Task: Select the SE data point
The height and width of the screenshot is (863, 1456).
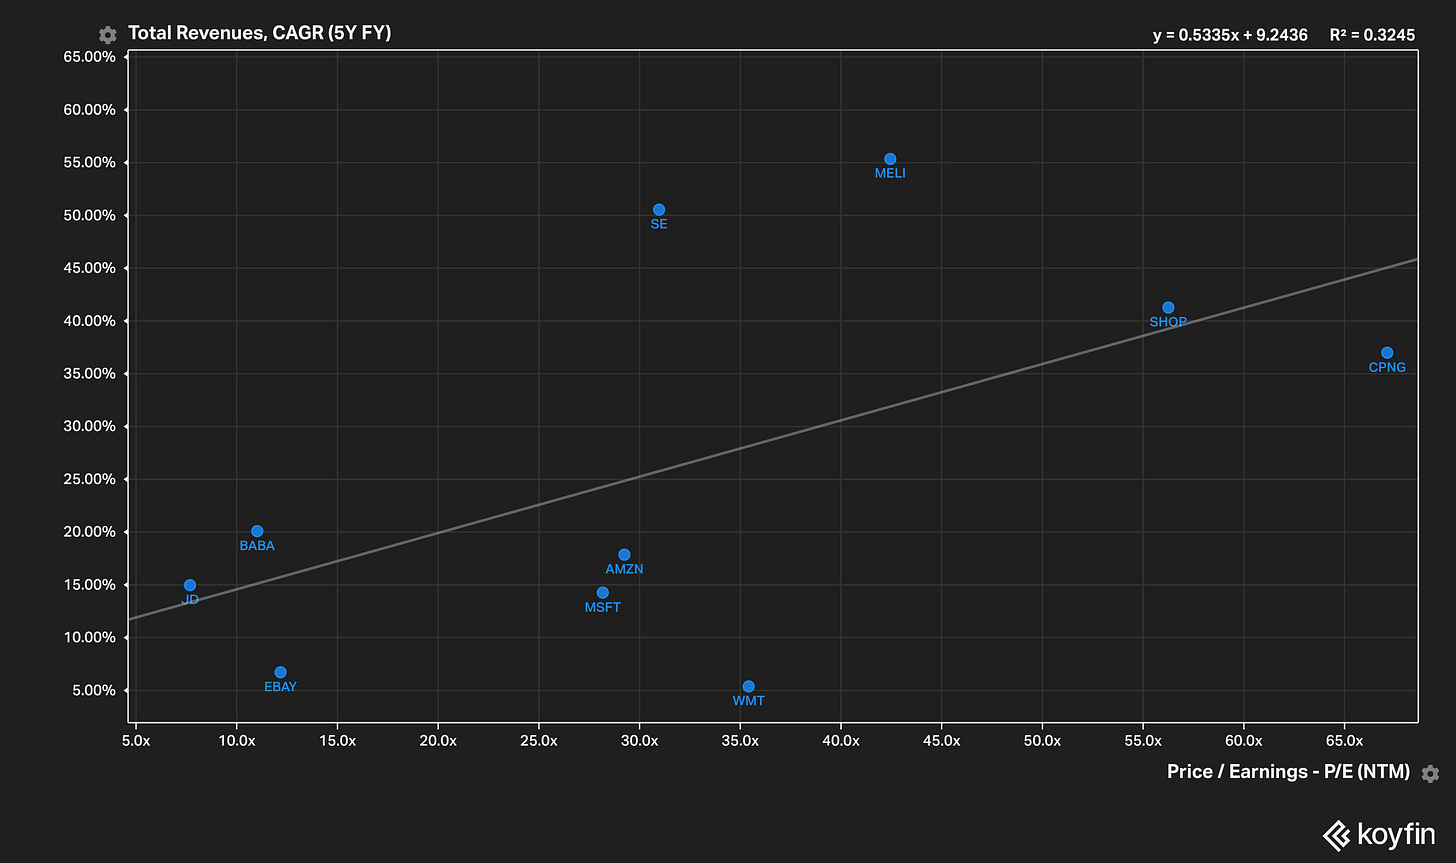Action: click(x=659, y=210)
